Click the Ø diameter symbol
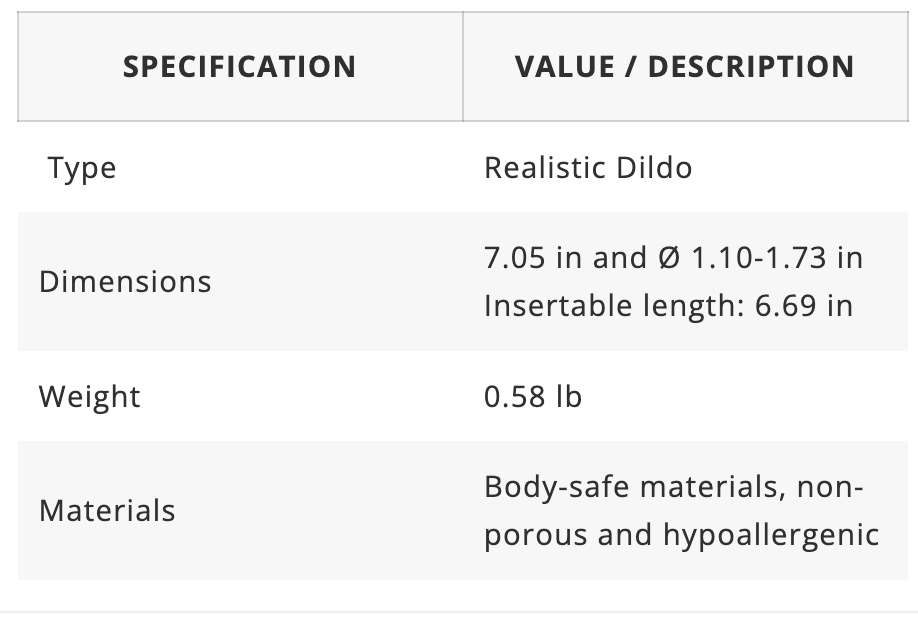 (x=670, y=258)
